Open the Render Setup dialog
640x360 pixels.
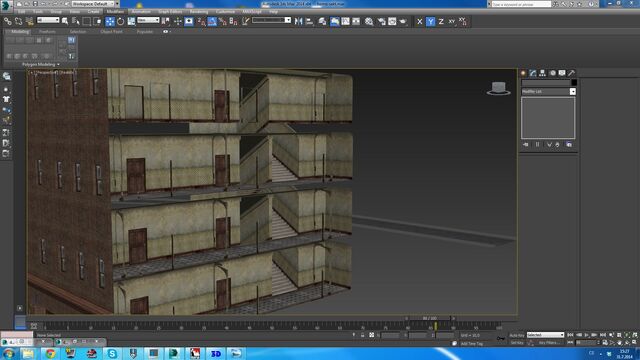click(x=382, y=21)
